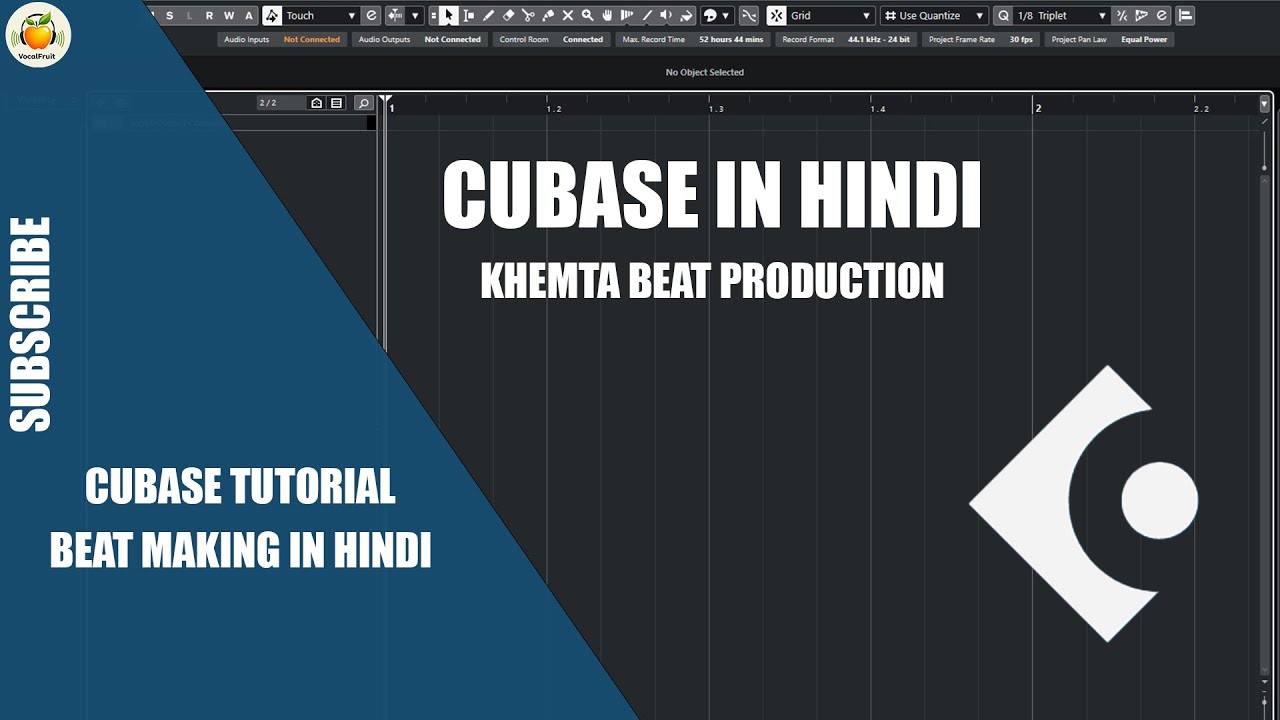Click position 1.3 on the ruler
Viewport: 1280px width, 720px height.
[x=716, y=108]
